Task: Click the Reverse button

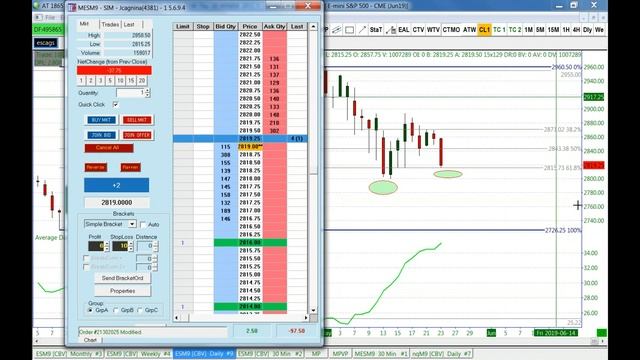Action: click(96, 167)
